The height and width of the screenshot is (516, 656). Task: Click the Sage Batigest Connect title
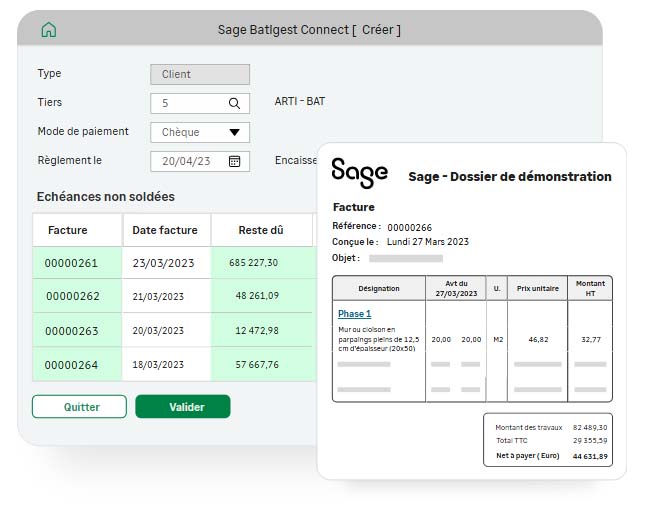pyautogui.click(x=309, y=30)
